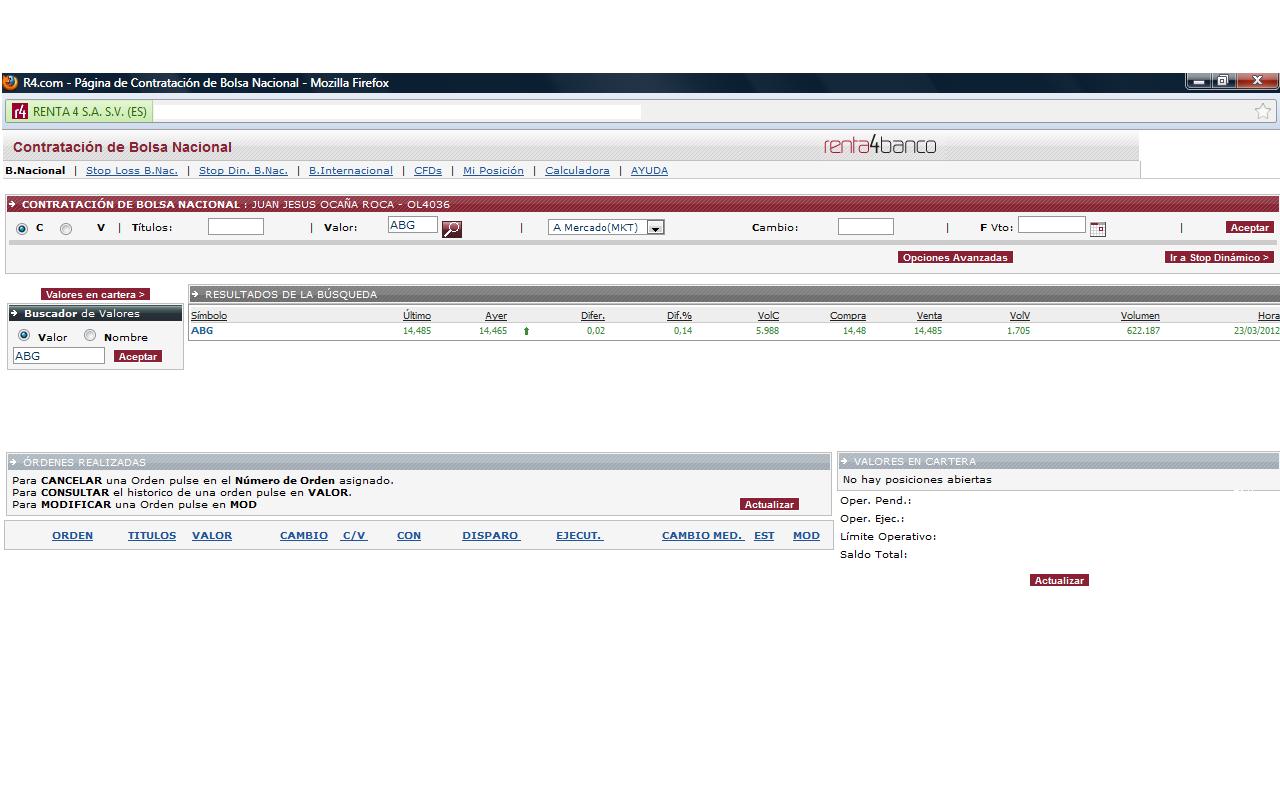This screenshot has height=800, width=1280.
Task: Click the Volumen value 622.187
Action: click(1141, 331)
